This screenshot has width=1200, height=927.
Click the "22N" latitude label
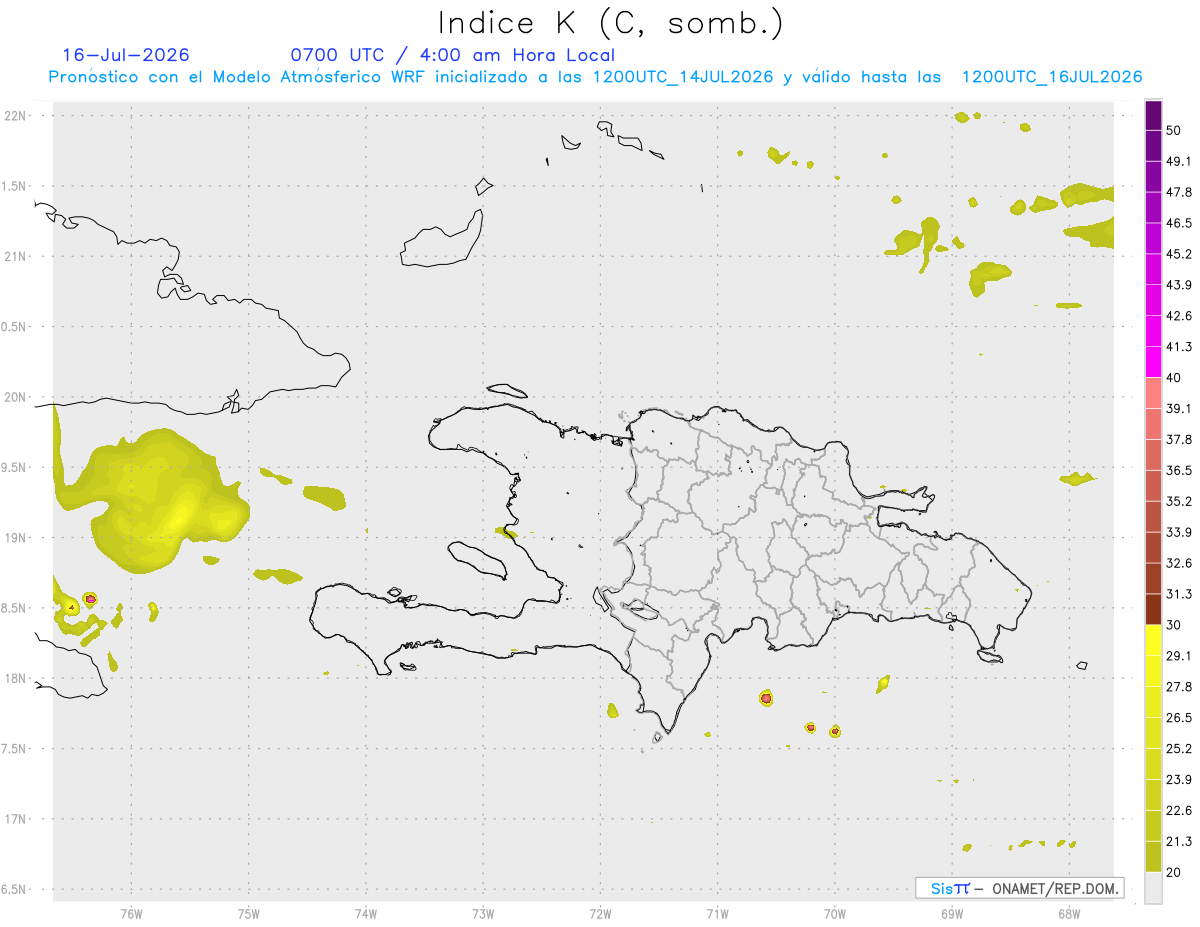coord(17,116)
